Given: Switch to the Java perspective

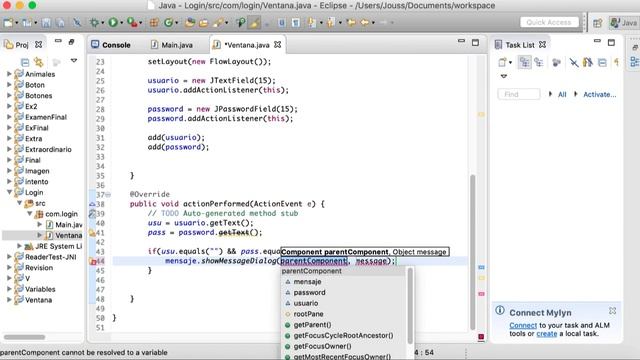Looking at the screenshot, I should [x=623, y=23].
